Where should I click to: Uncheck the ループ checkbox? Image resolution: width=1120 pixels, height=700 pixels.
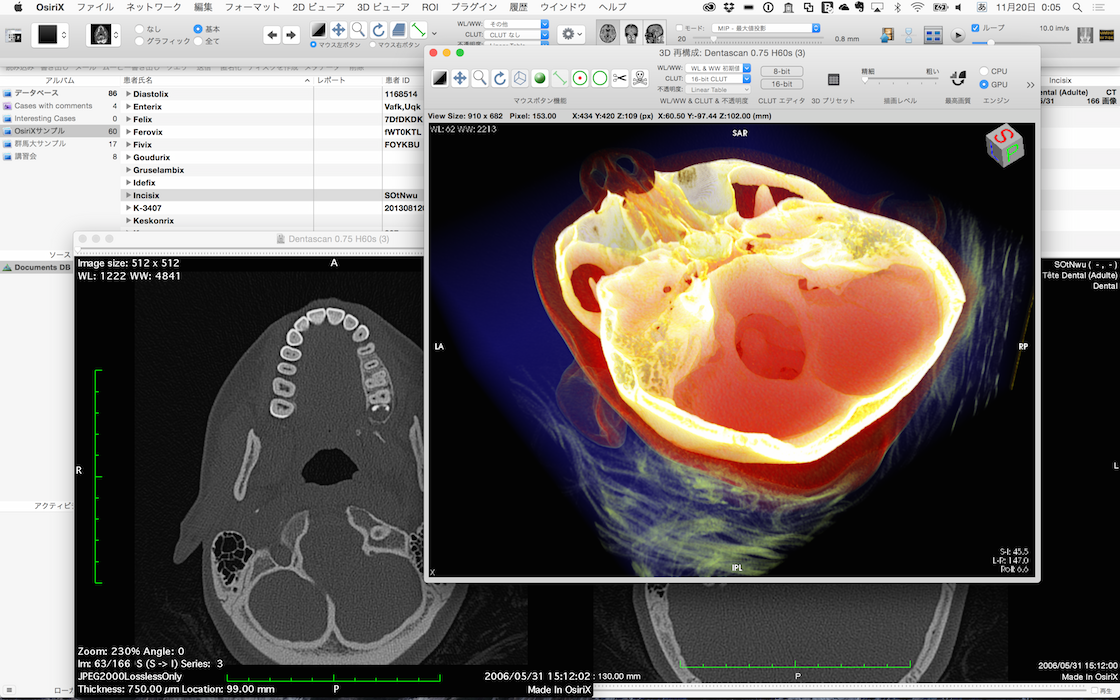tap(976, 28)
